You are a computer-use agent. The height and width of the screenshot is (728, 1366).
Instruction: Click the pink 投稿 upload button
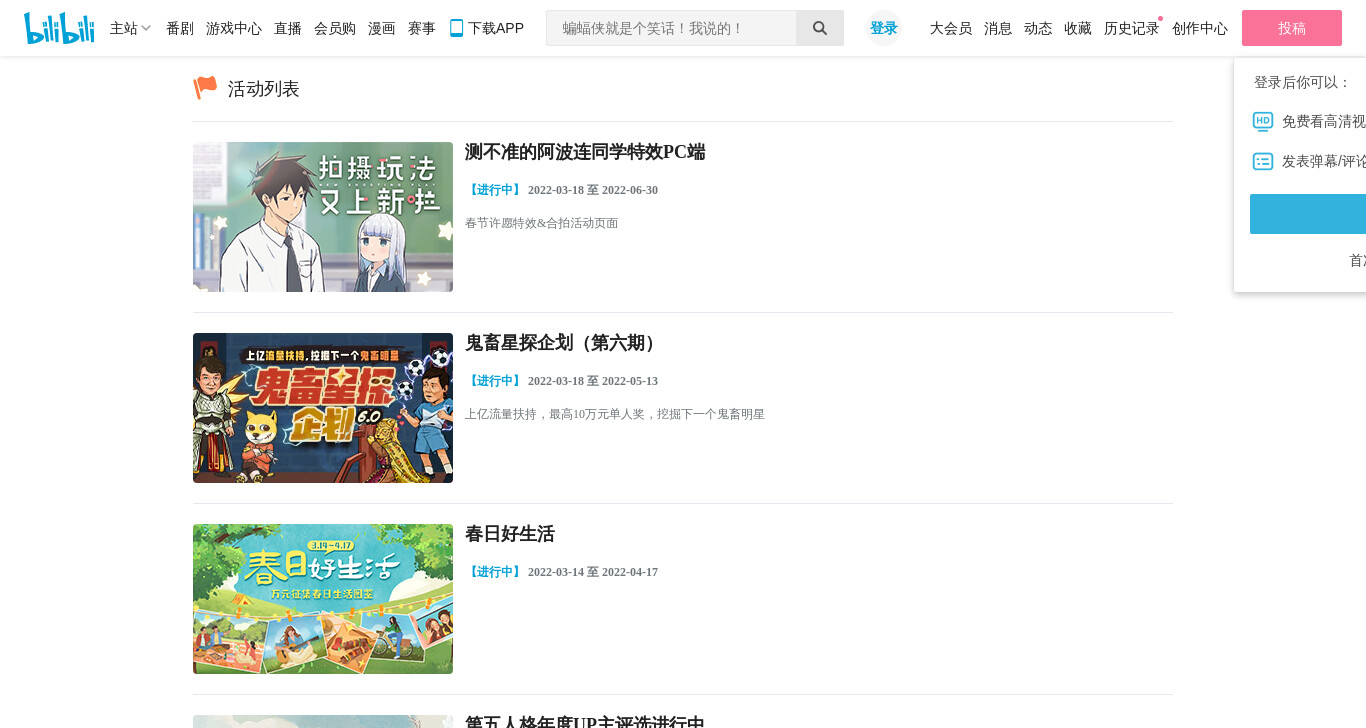1292,28
